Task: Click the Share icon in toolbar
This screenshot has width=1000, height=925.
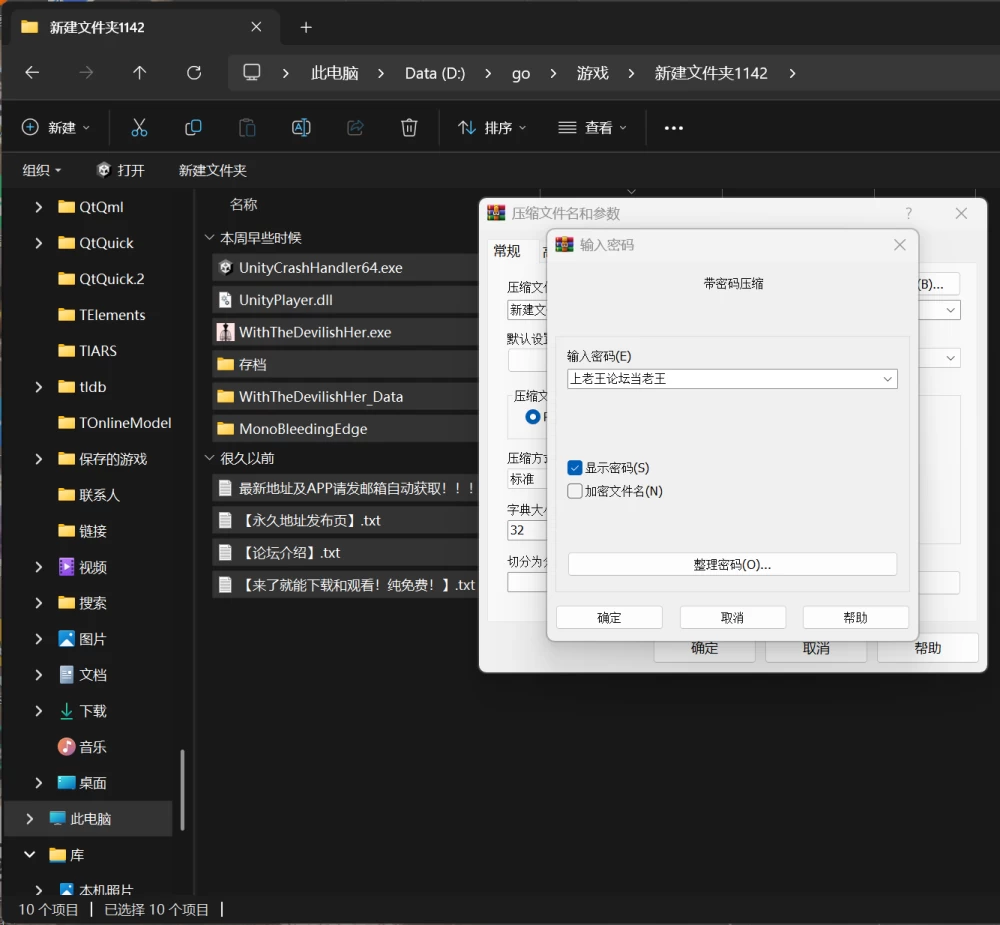Action: point(355,128)
